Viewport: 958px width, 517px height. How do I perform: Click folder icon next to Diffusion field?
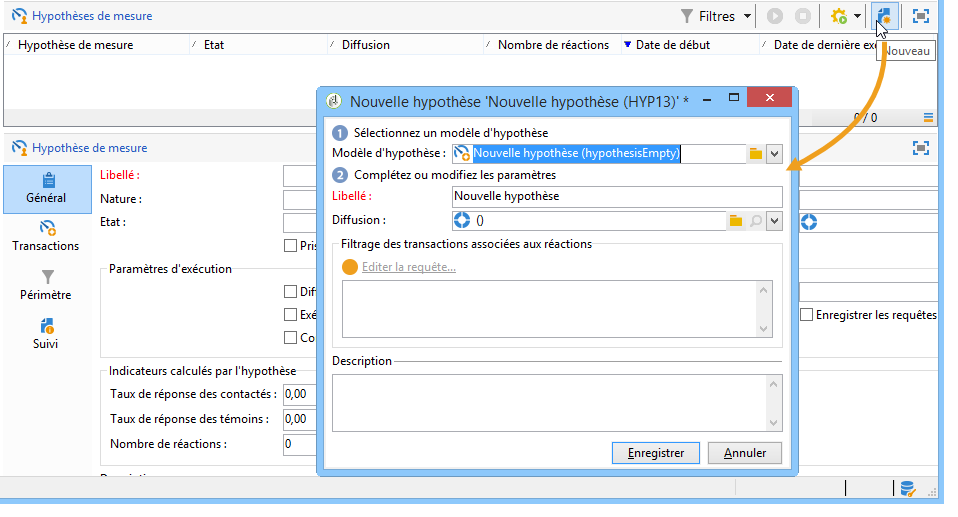[736, 221]
